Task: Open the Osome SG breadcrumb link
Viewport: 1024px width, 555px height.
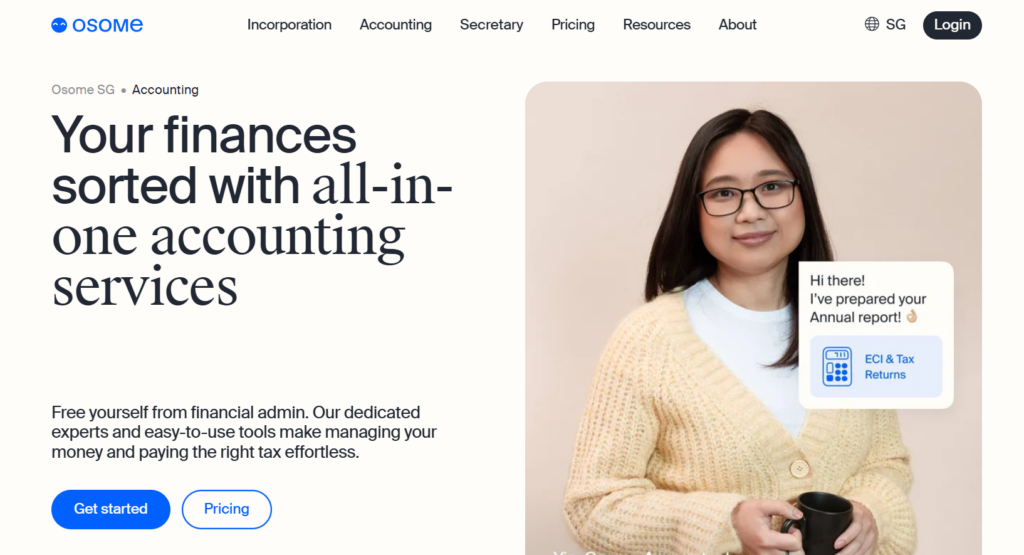Action: [83, 89]
